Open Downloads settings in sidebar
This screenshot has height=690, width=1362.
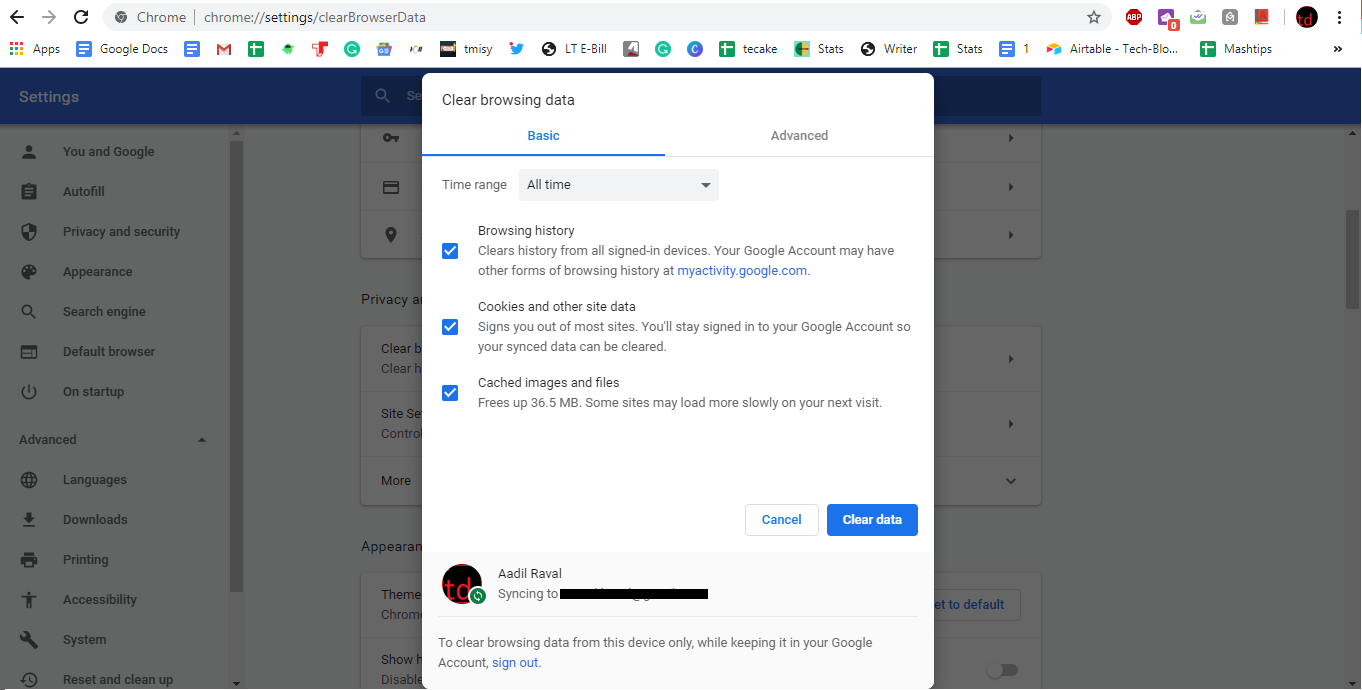coord(95,519)
